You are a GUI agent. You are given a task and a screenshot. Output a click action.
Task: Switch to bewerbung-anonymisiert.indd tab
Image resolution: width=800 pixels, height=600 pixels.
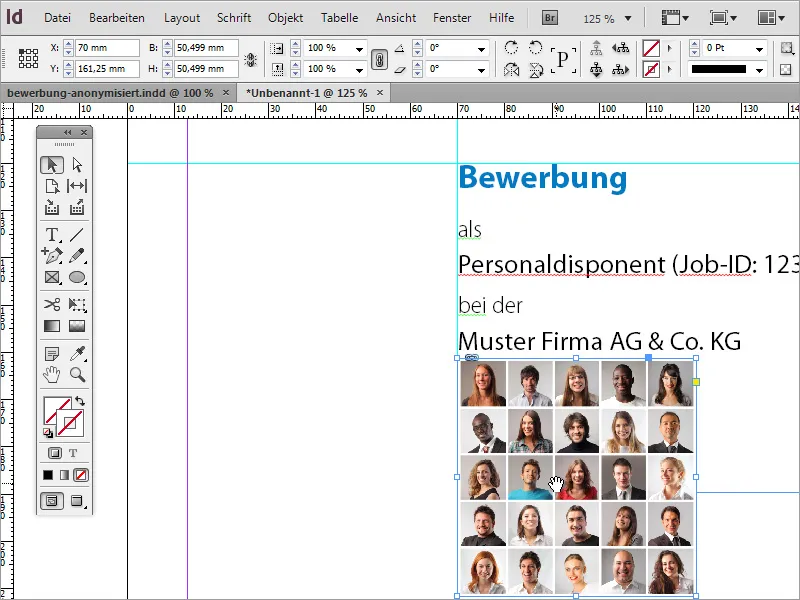(110, 93)
